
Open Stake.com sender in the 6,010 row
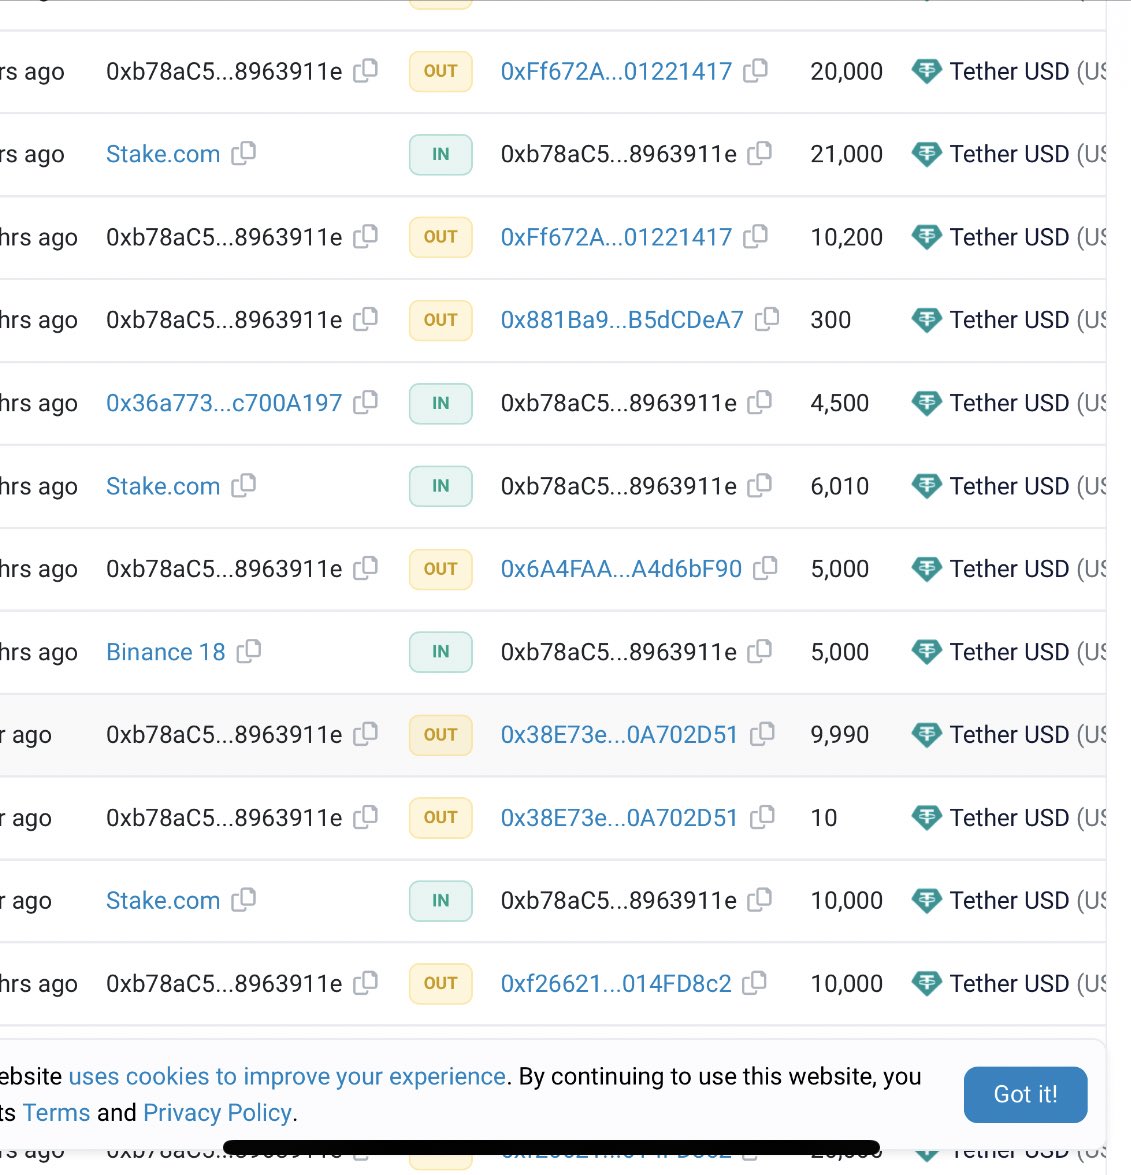coord(163,486)
